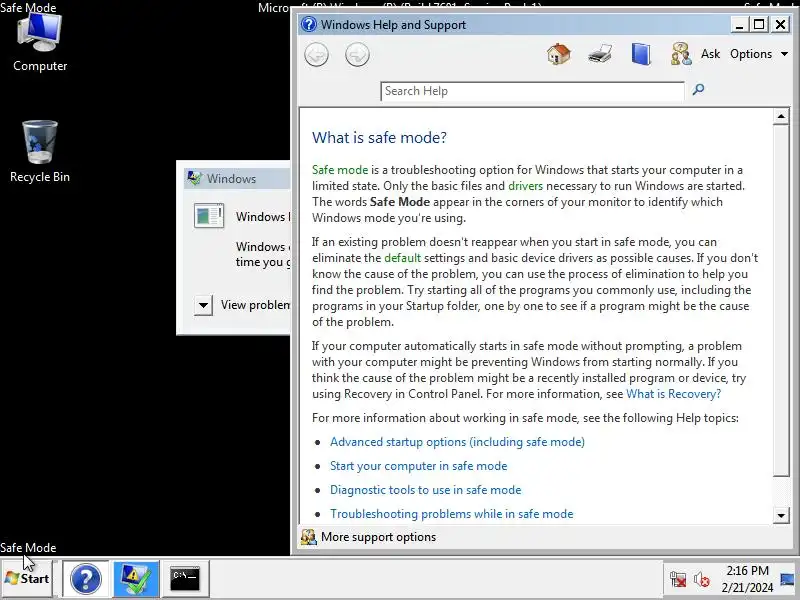The width and height of the screenshot is (800, 600).
Task: Follow the What is Recovery? link
Action: pos(673,394)
